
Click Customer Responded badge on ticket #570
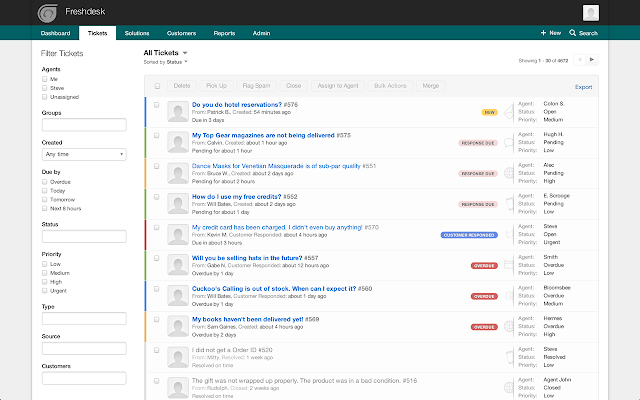point(469,235)
